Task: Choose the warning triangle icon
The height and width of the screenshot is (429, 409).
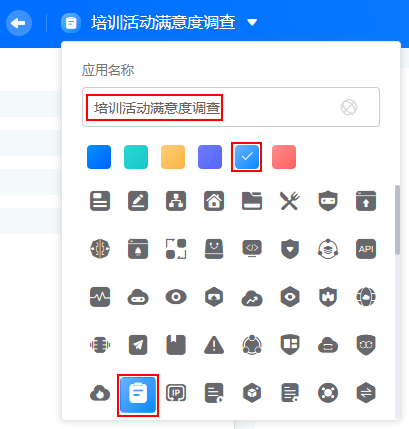Action: pyautogui.click(x=214, y=345)
